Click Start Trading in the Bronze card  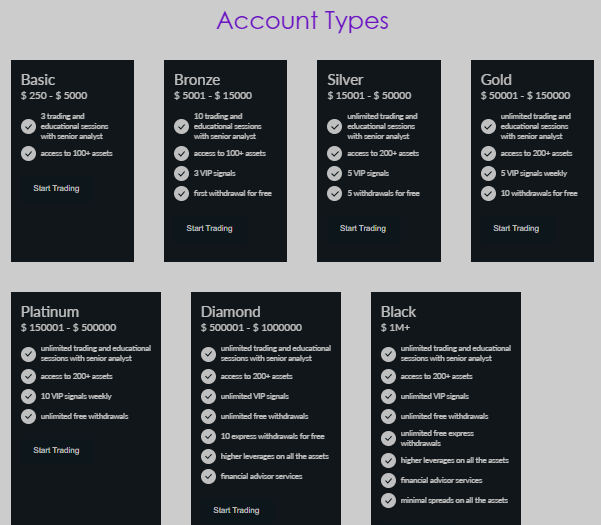pyautogui.click(x=209, y=228)
